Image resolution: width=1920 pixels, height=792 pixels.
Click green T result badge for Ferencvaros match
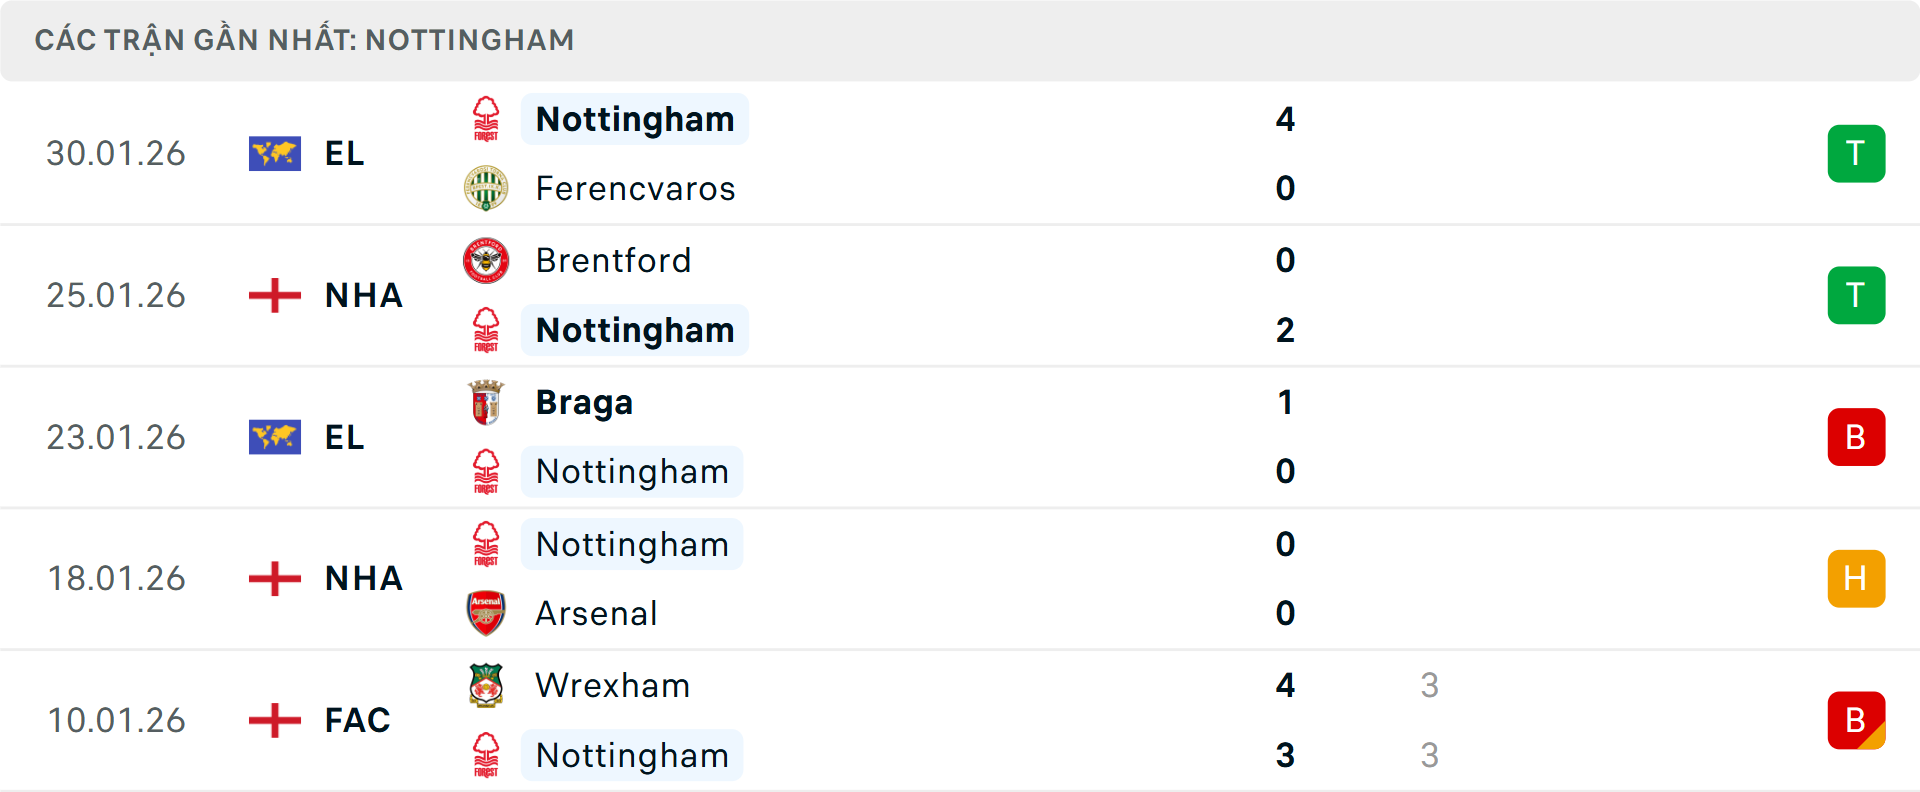click(x=1856, y=154)
